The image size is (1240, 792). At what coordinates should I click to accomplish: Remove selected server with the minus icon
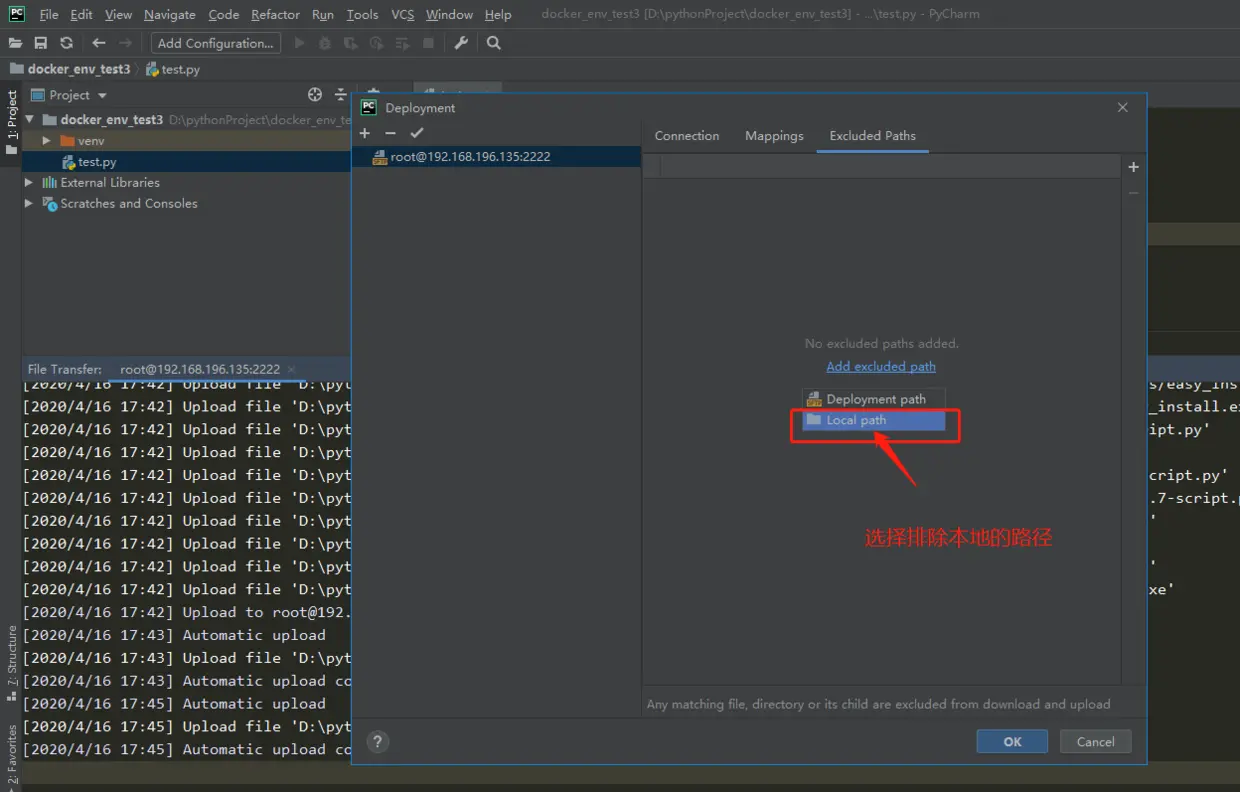390,133
